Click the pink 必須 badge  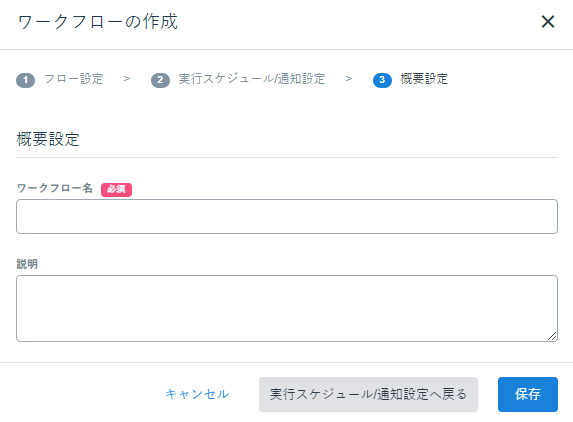coord(116,189)
